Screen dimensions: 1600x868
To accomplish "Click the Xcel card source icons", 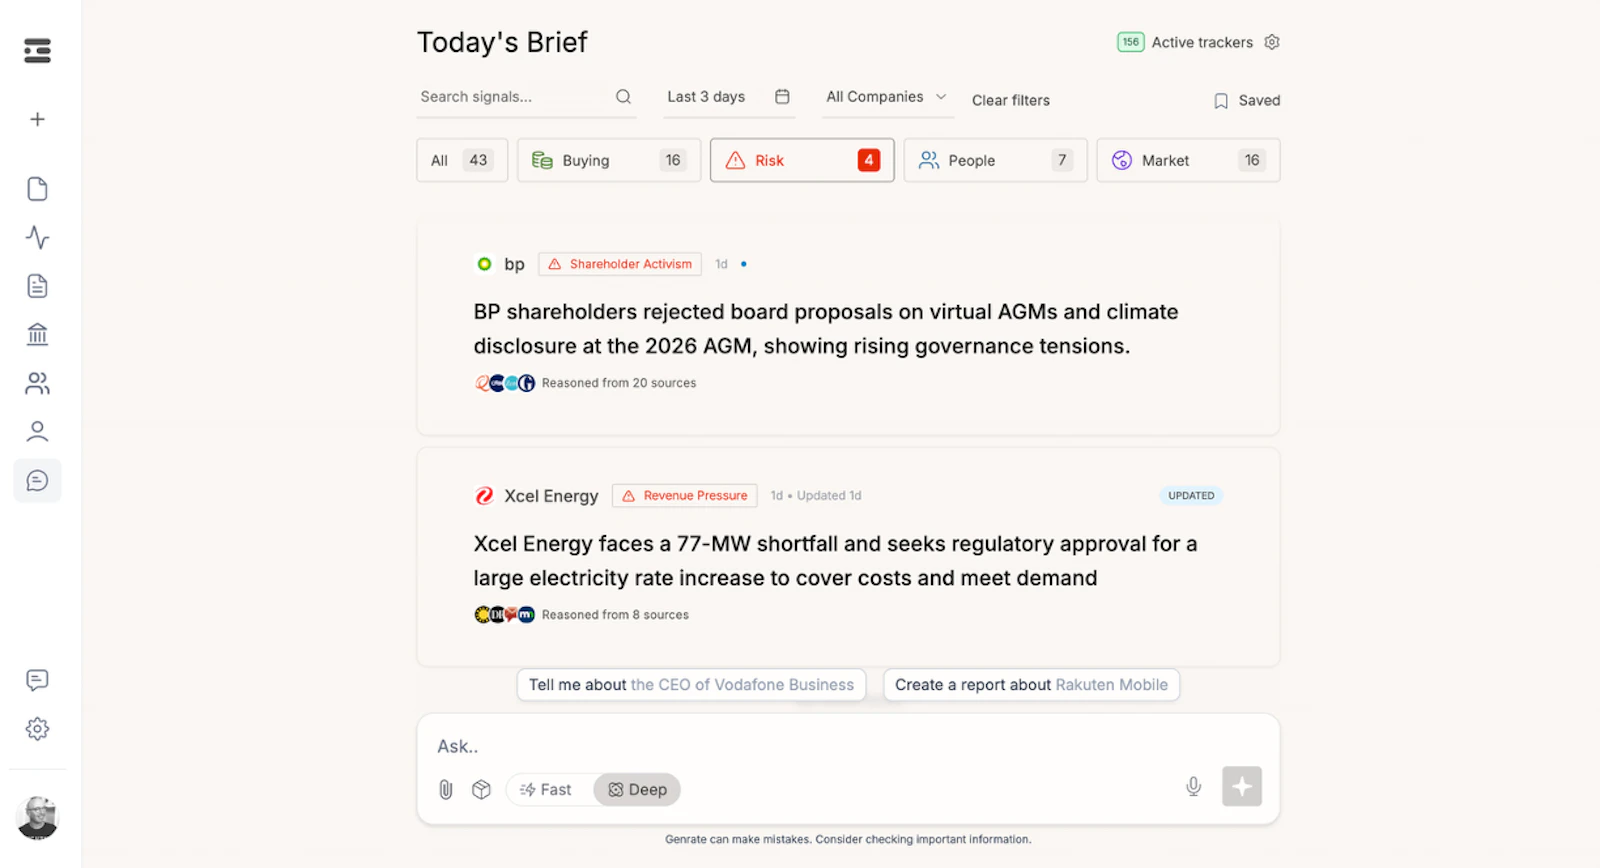I will tap(505, 615).
